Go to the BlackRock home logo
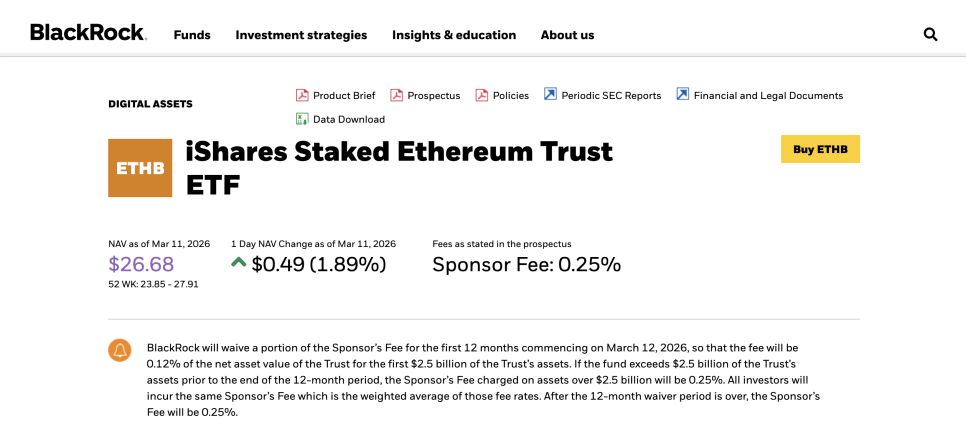Viewport: 966px width, 435px height. coord(88,33)
